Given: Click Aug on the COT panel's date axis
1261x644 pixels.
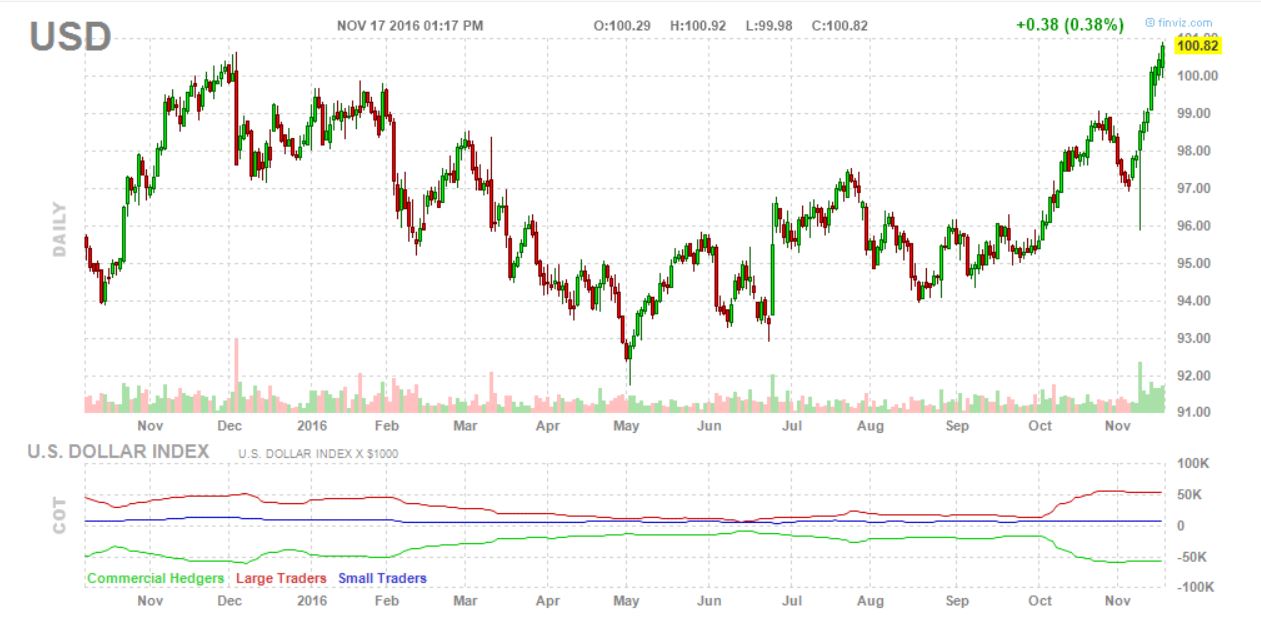Looking at the screenshot, I should (870, 601).
